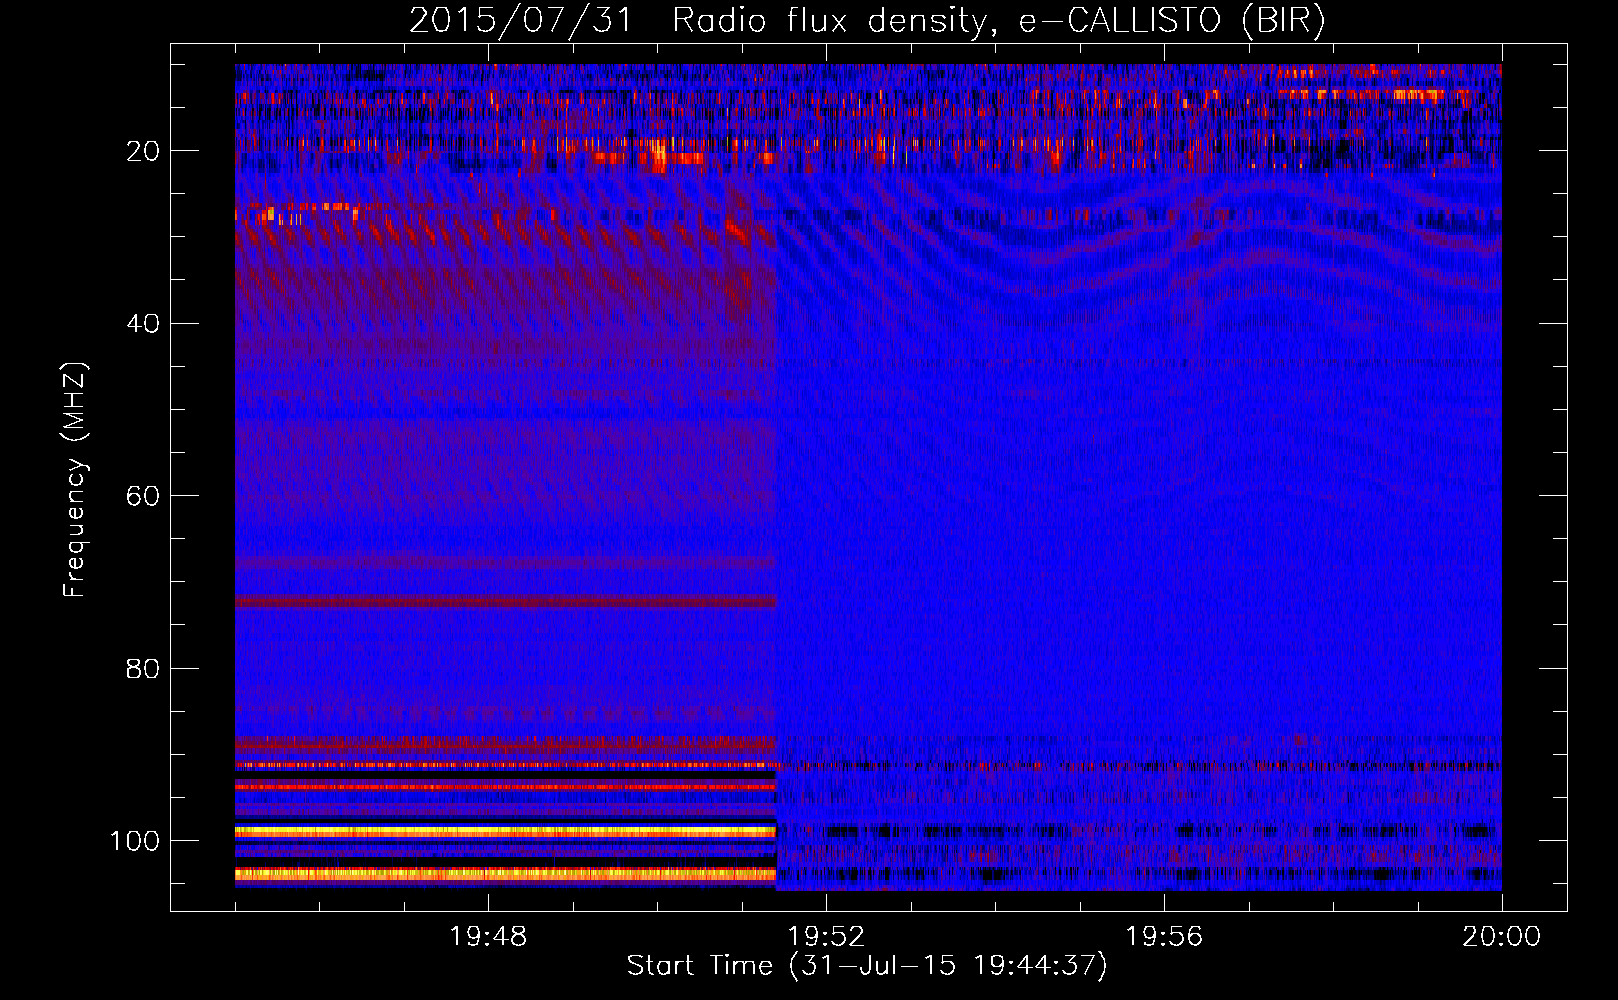The height and width of the screenshot is (1000, 1618).
Task: Select the 19:48 time tick label
Action: click(x=488, y=937)
